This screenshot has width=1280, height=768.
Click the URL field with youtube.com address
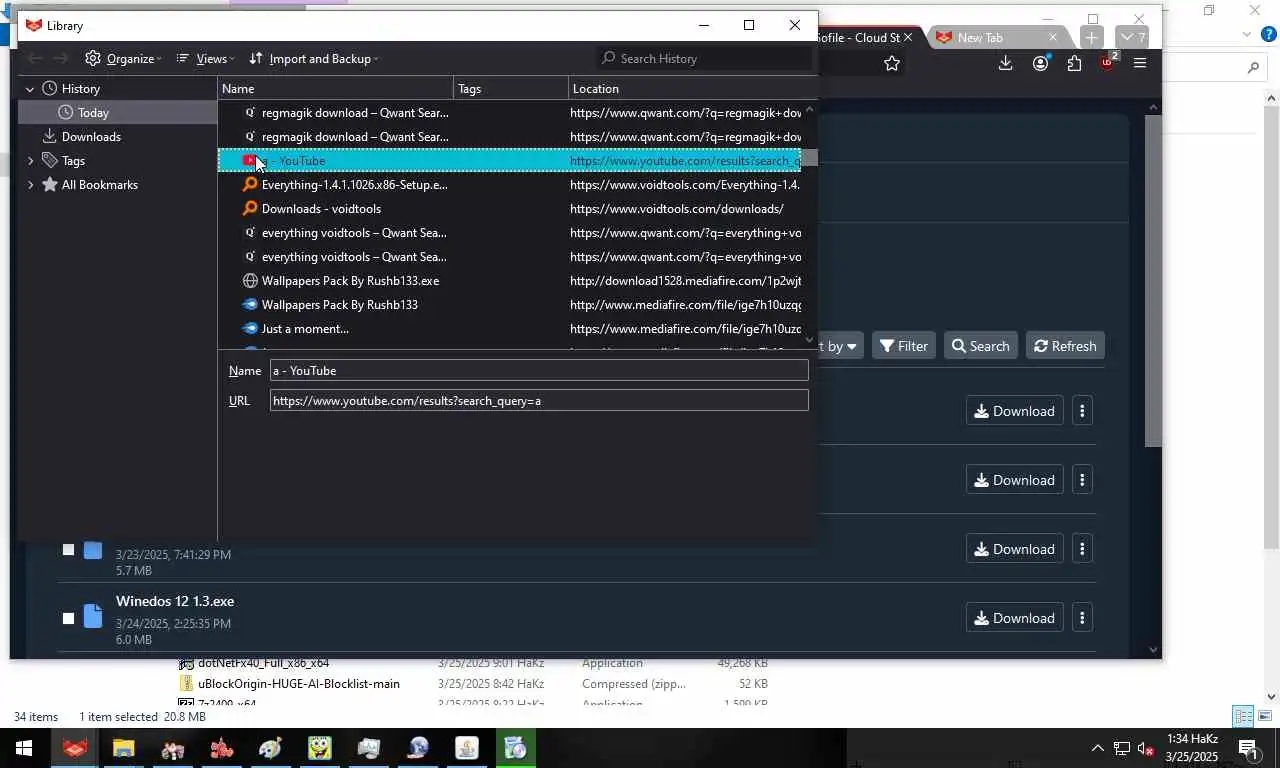538,401
